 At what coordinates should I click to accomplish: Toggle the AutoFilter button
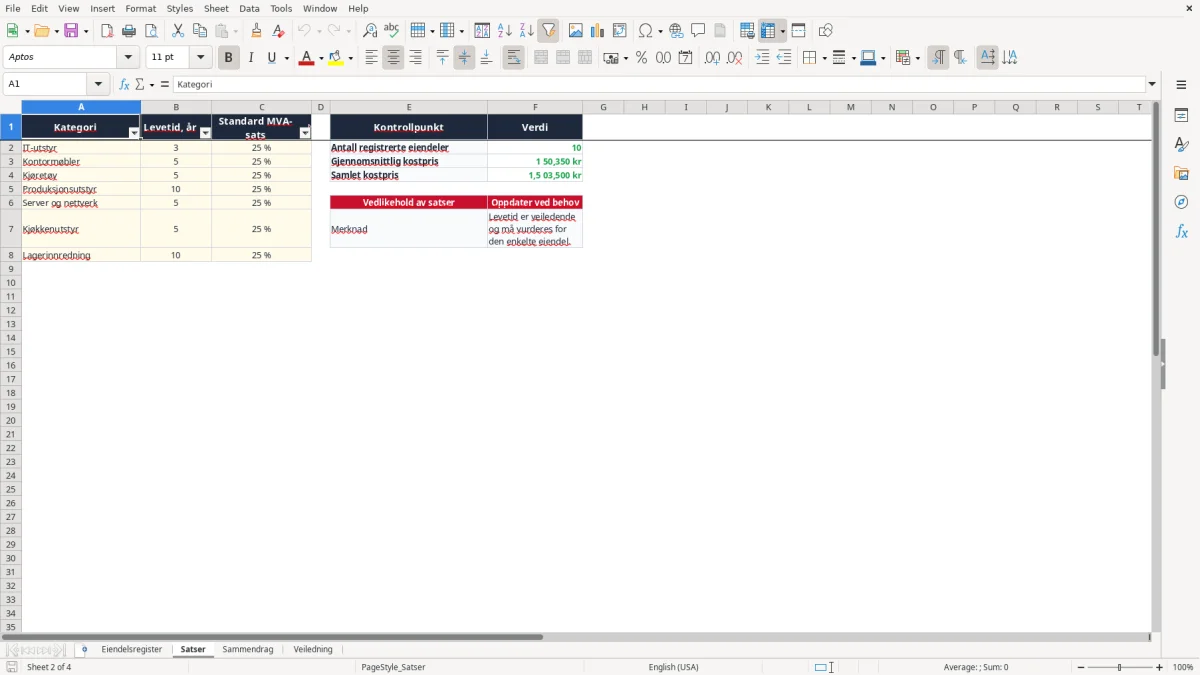pos(548,31)
